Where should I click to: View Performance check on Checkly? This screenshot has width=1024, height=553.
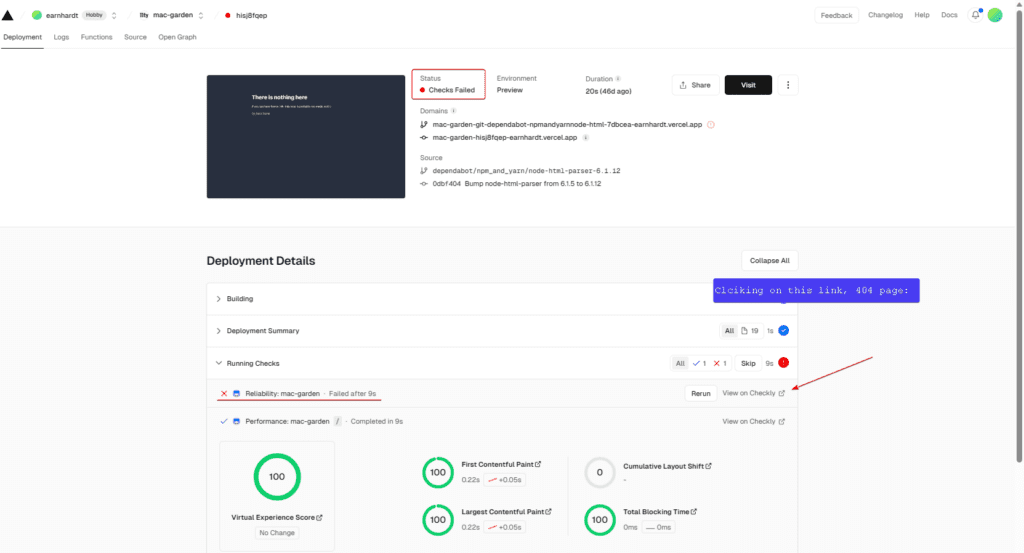click(754, 422)
